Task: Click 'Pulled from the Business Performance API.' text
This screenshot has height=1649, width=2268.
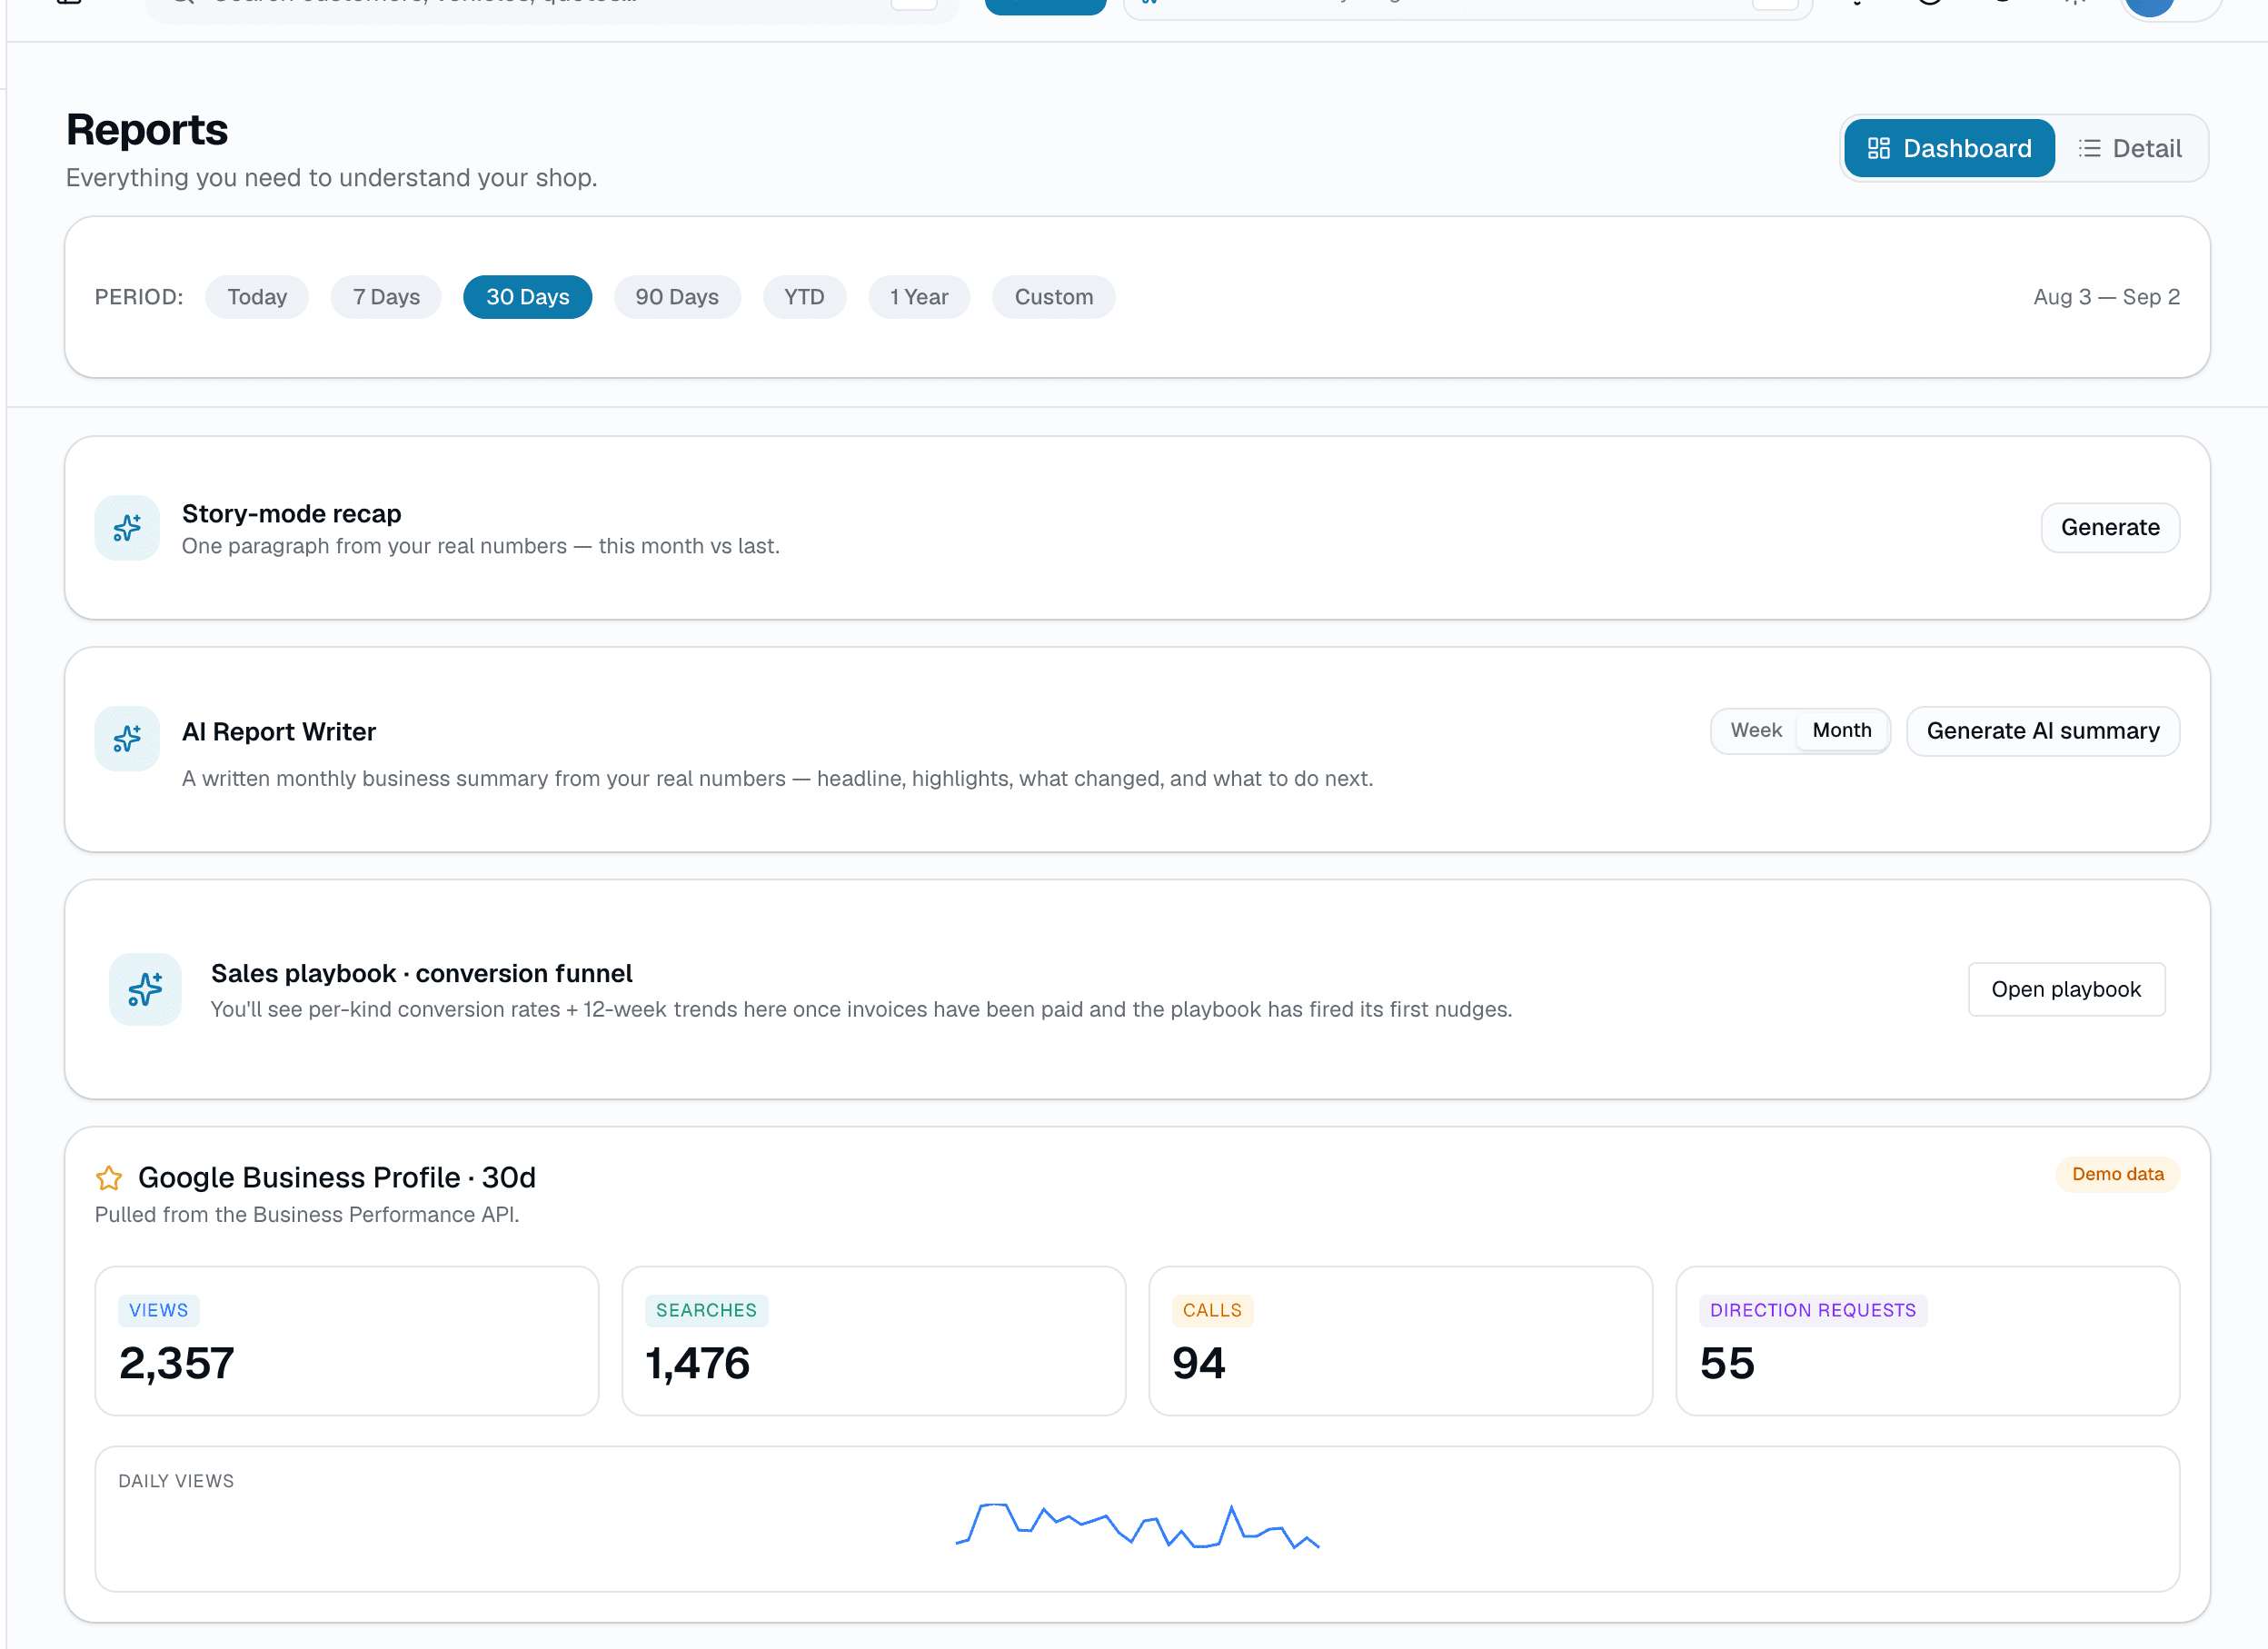Action: point(307,1215)
